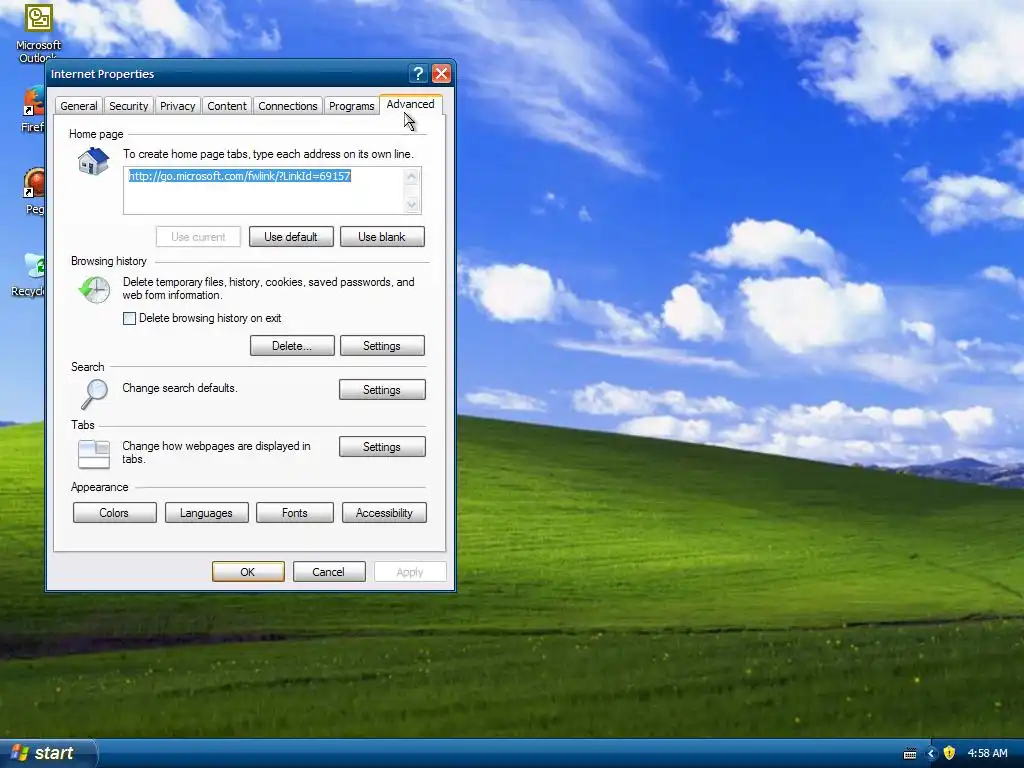The height and width of the screenshot is (768, 1024).
Task: Click the Search magnifying glass icon
Action: point(94,394)
